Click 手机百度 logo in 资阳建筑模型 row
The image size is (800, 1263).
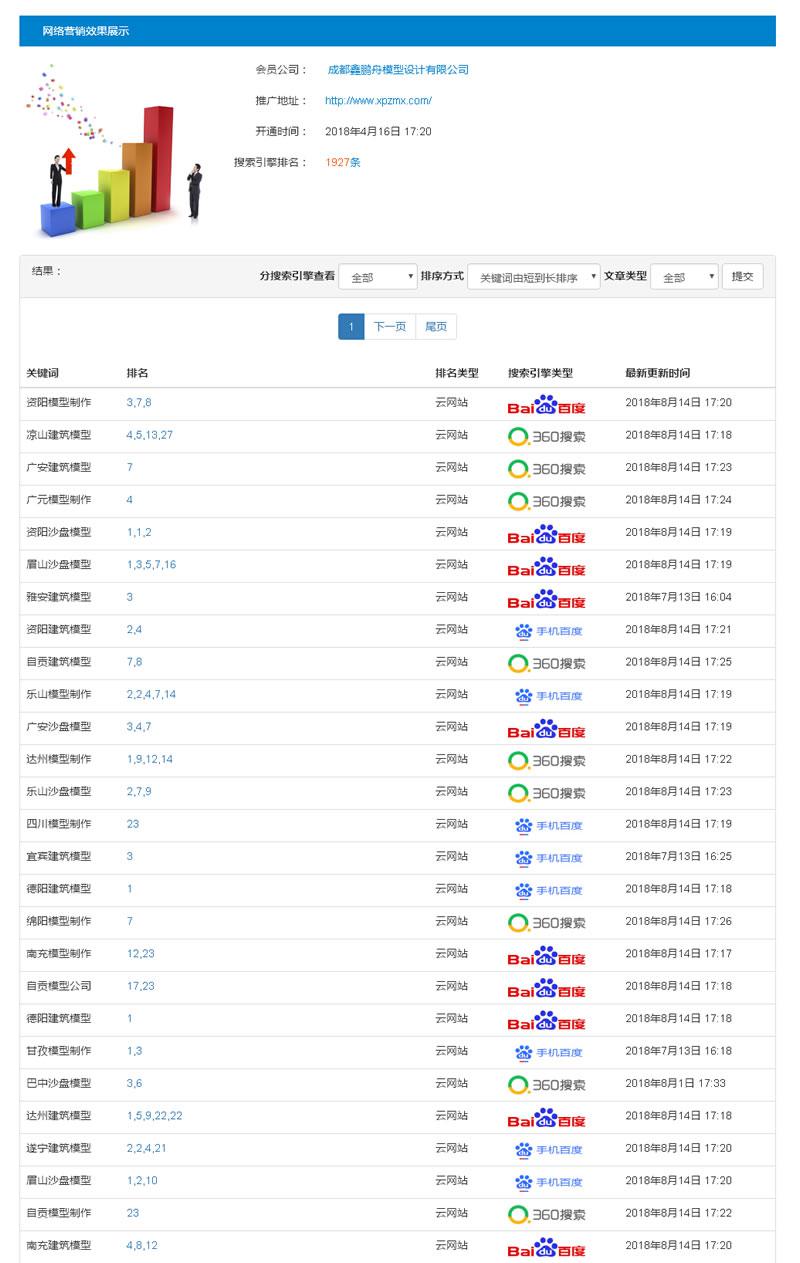548,631
